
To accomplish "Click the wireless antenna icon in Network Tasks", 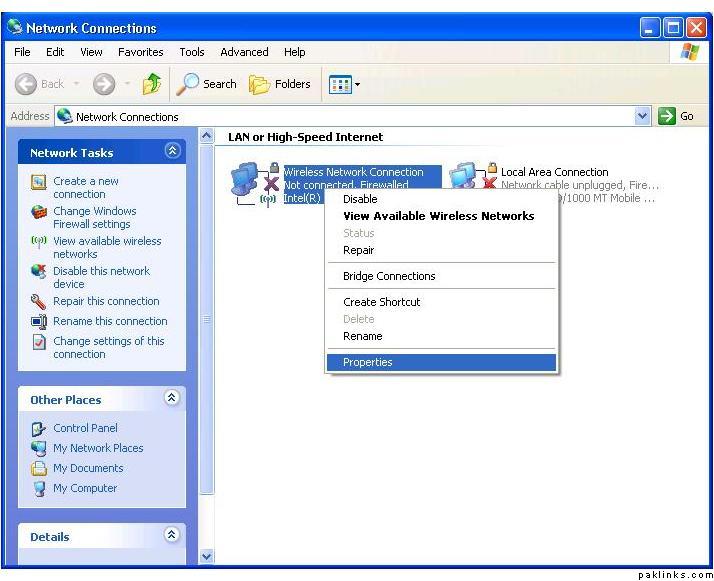I will pos(39,241).
